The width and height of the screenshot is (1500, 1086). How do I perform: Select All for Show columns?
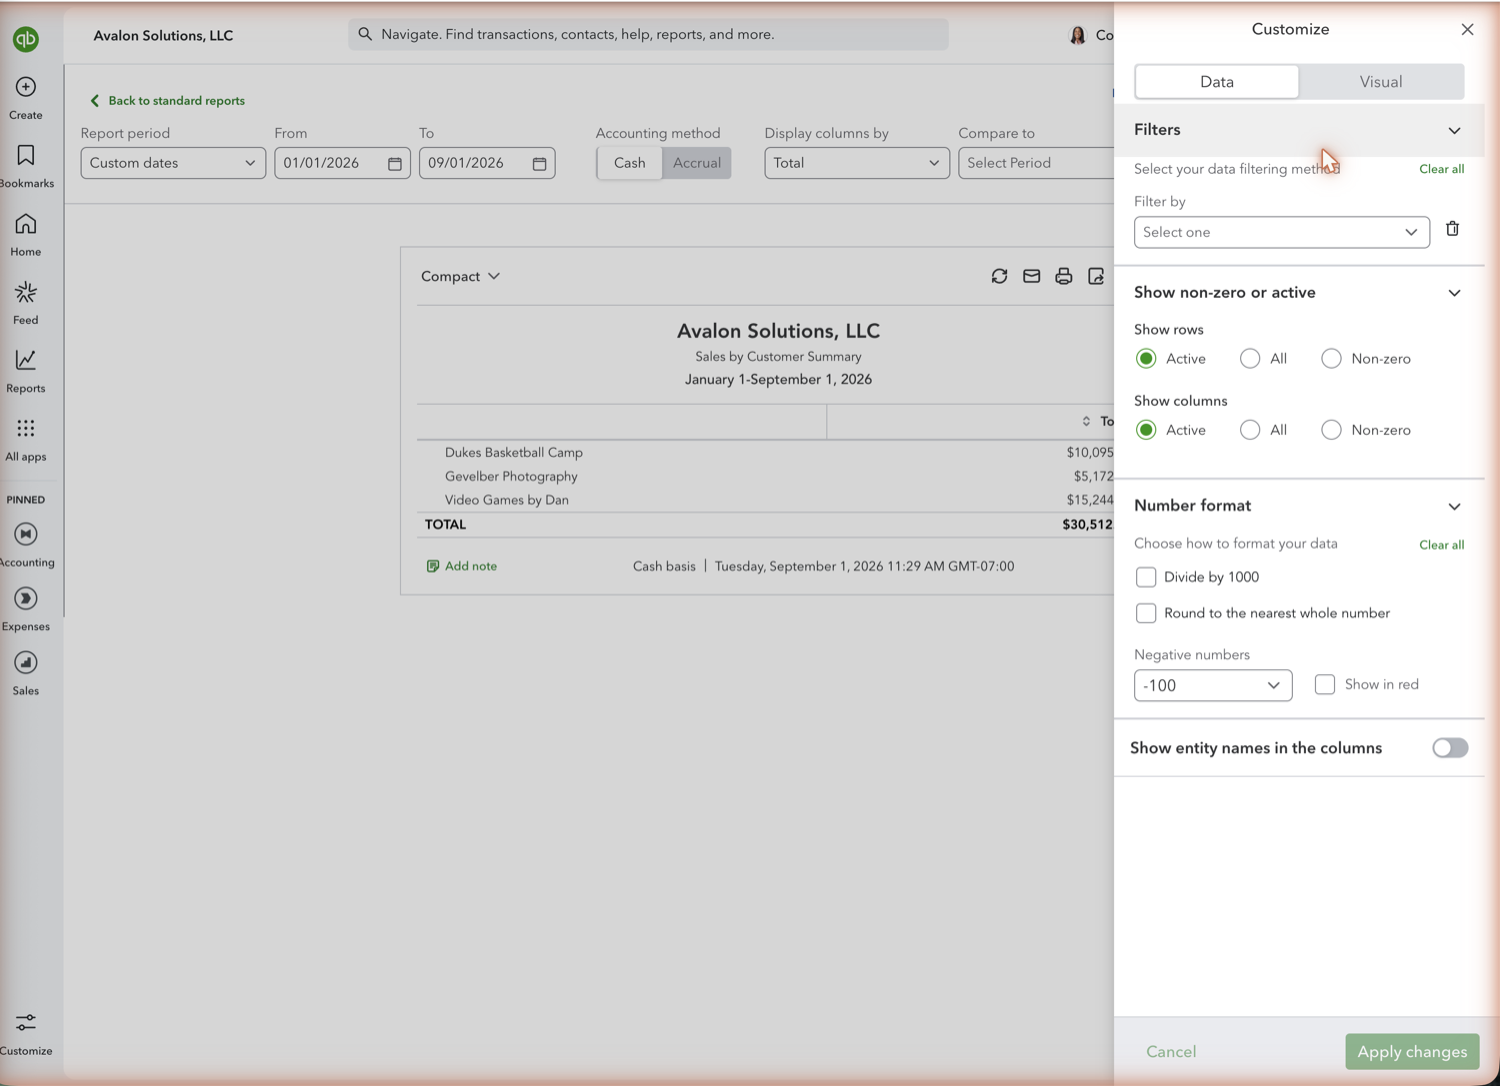click(x=1250, y=430)
